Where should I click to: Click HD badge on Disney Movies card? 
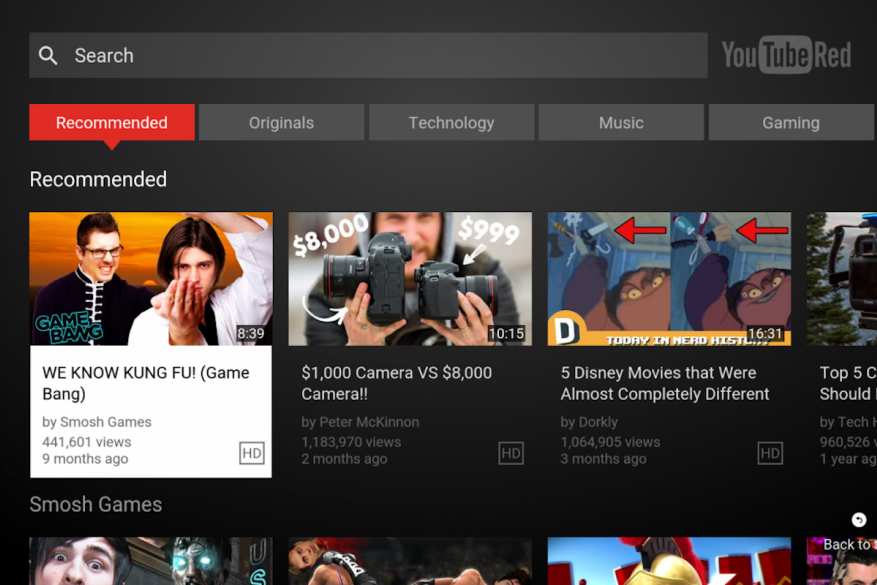coord(770,453)
